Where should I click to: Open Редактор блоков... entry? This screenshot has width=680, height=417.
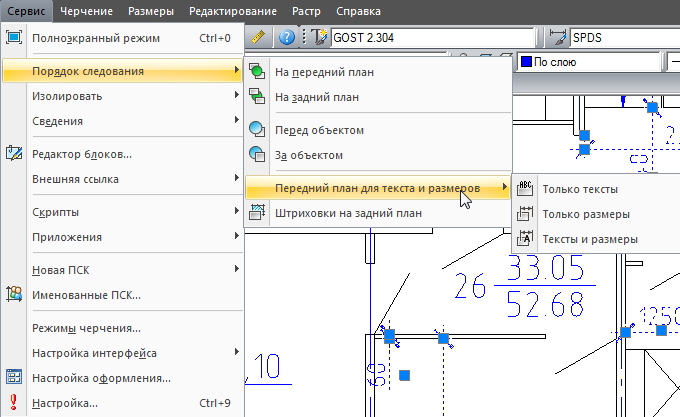123,154
